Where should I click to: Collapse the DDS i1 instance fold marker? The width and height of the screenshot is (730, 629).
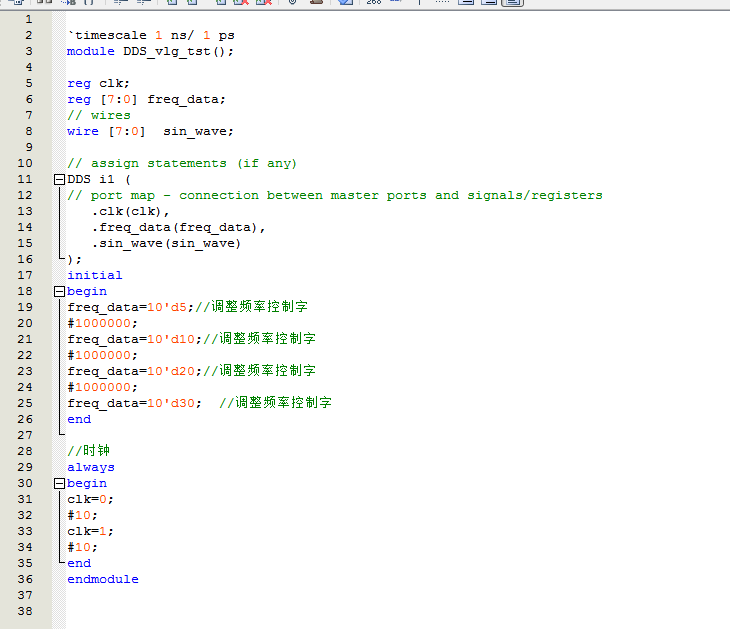[x=59, y=179]
